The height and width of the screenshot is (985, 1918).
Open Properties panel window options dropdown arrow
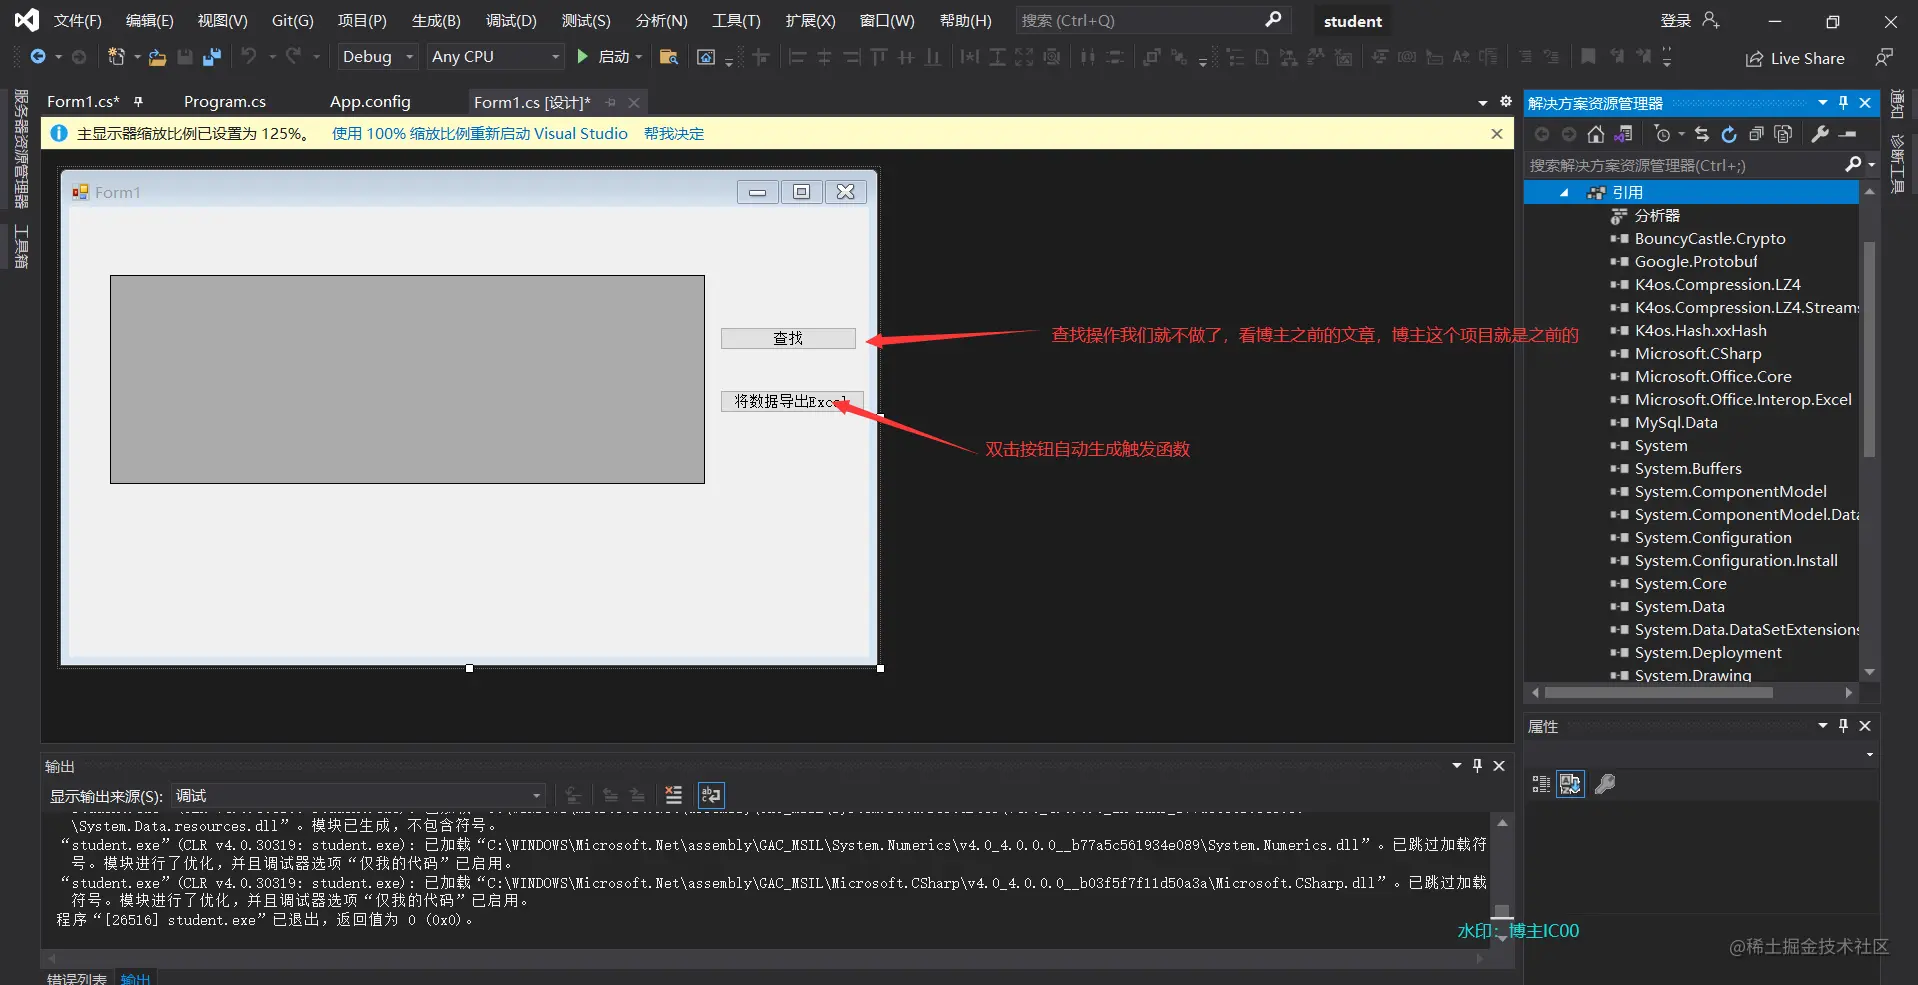pyautogui.click(x=1822, y=726)
